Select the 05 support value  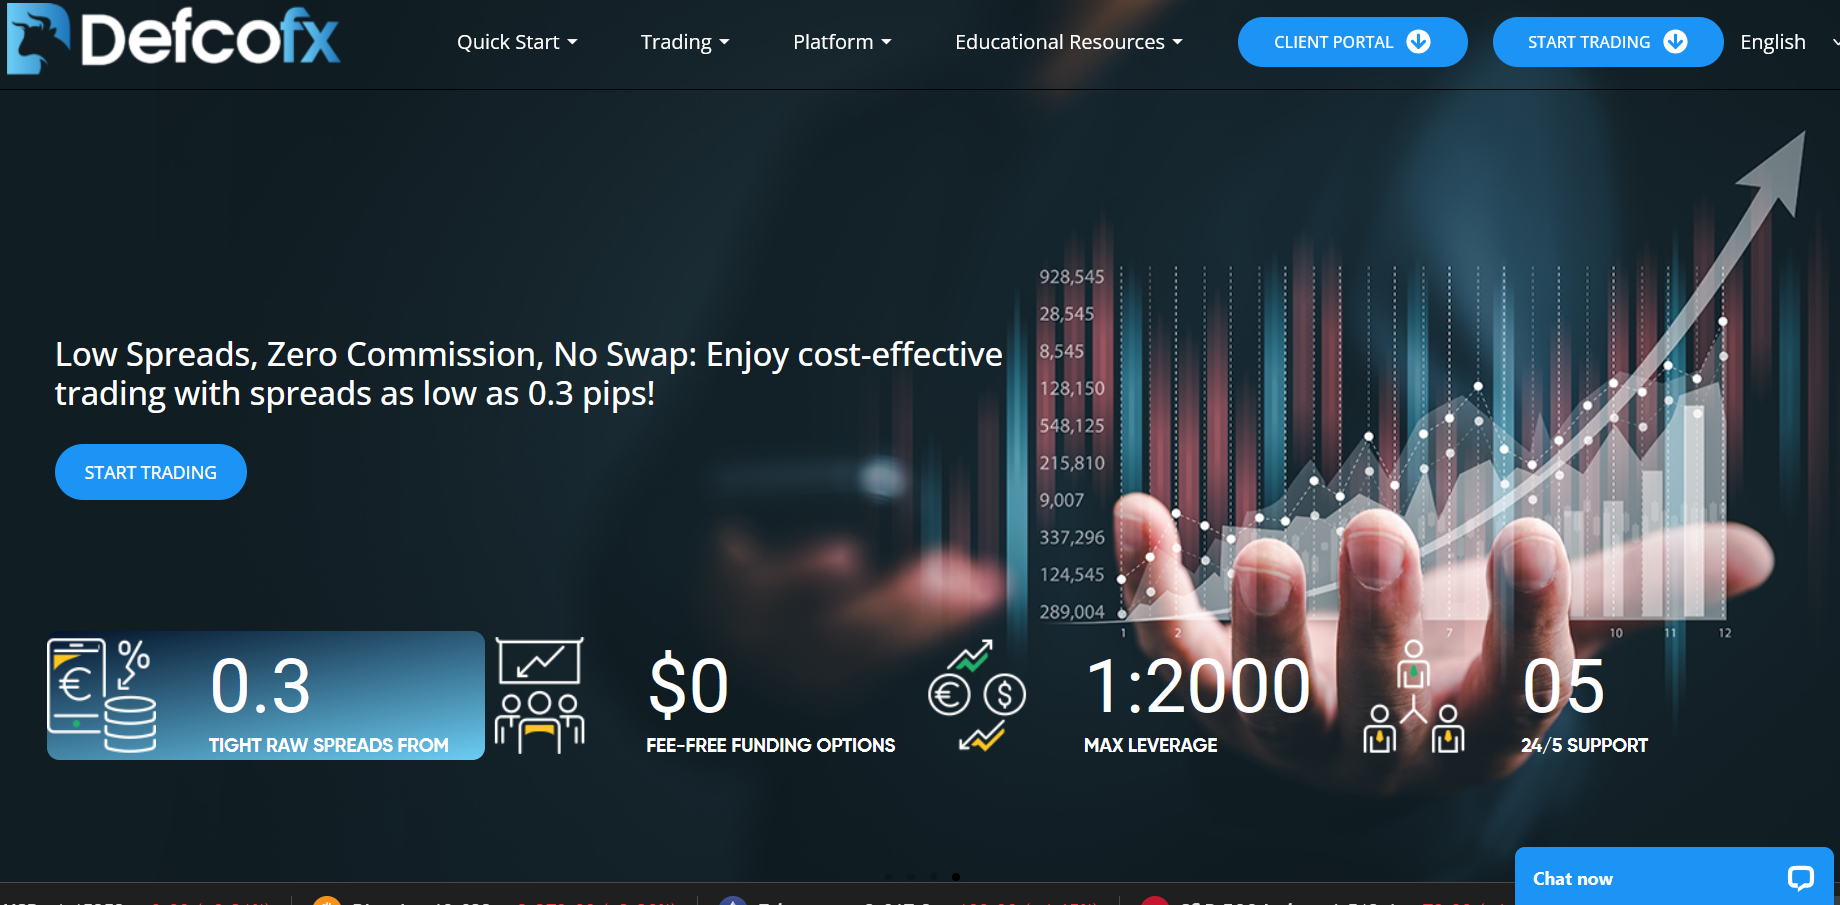click(x=1564, y=686)
